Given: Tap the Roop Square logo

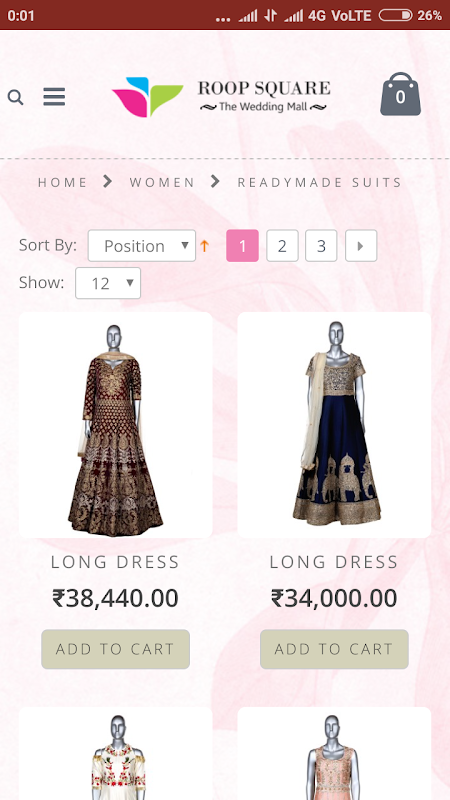Looking at the screenshot, I should pos(219,96).
